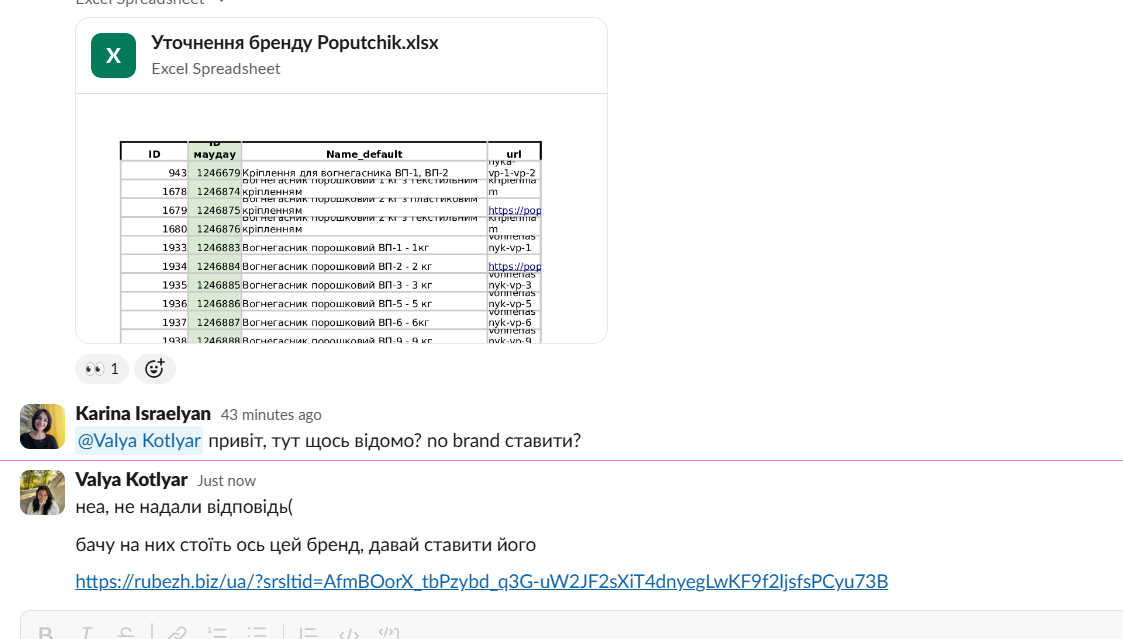Collapse the Excel Spreadsheet attachment caret
This screenshot has height=639, width=1123.
click(221, 2)
